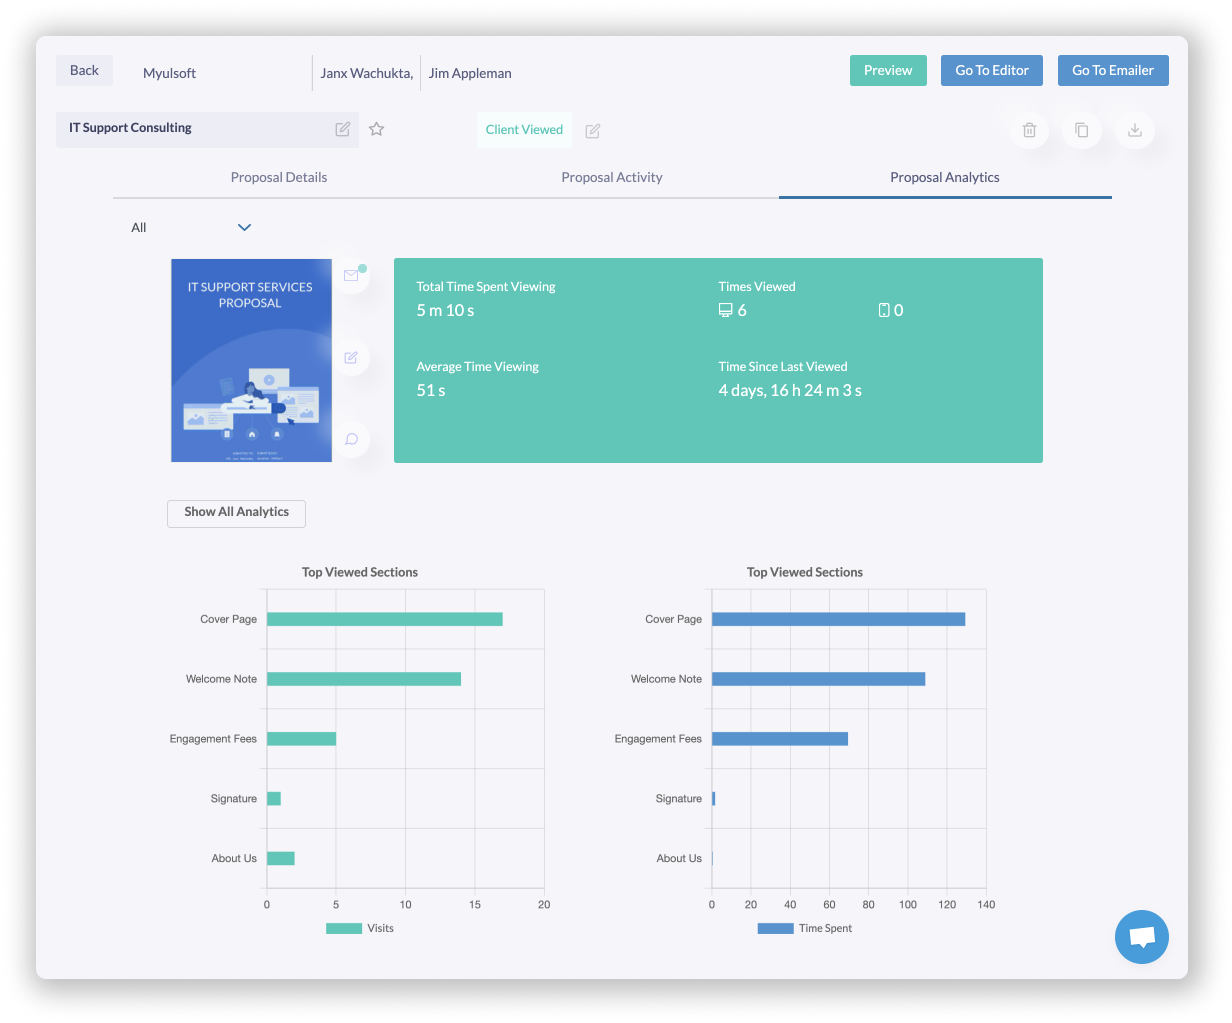This screenshot has height=1023, width=1232.
Task: Click the duplicate proposal copy icon
Action: [1081, 130]
